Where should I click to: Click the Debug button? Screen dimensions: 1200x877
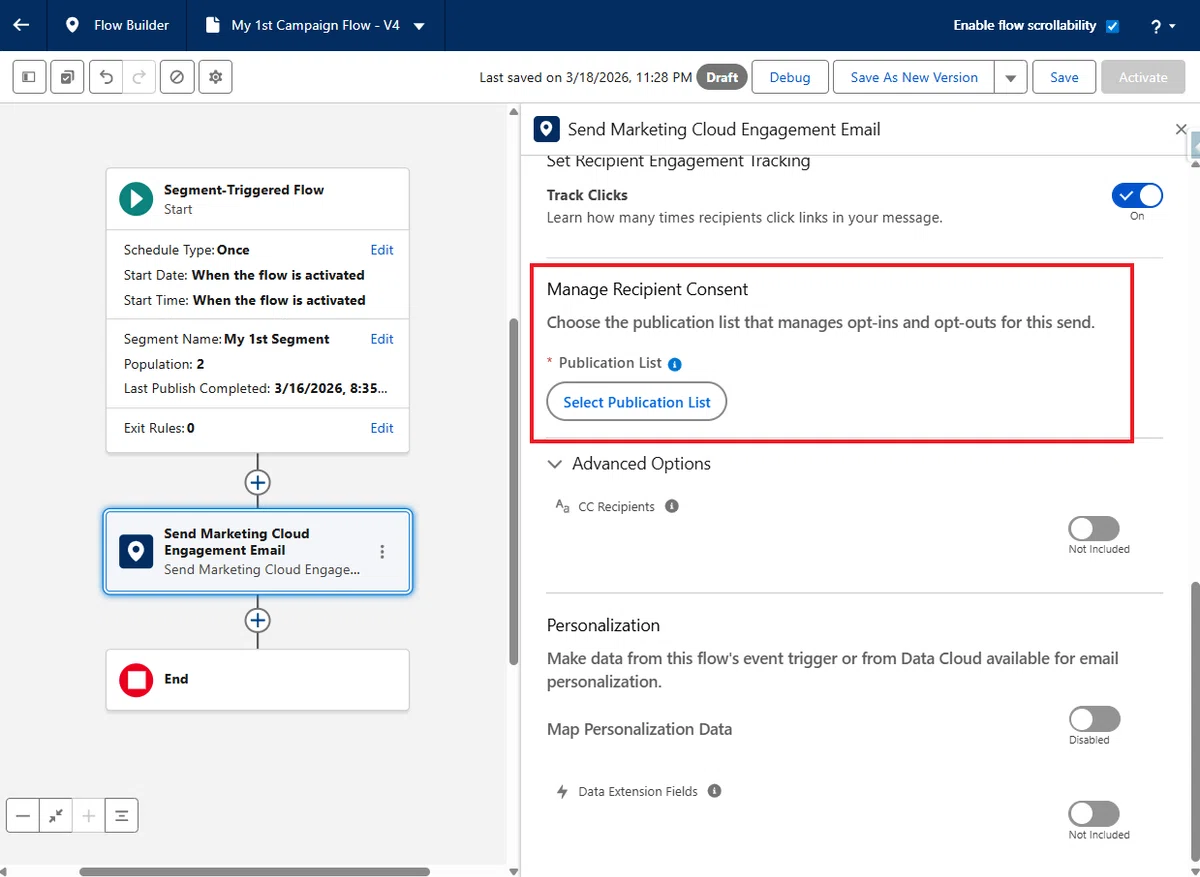[790, 77]
